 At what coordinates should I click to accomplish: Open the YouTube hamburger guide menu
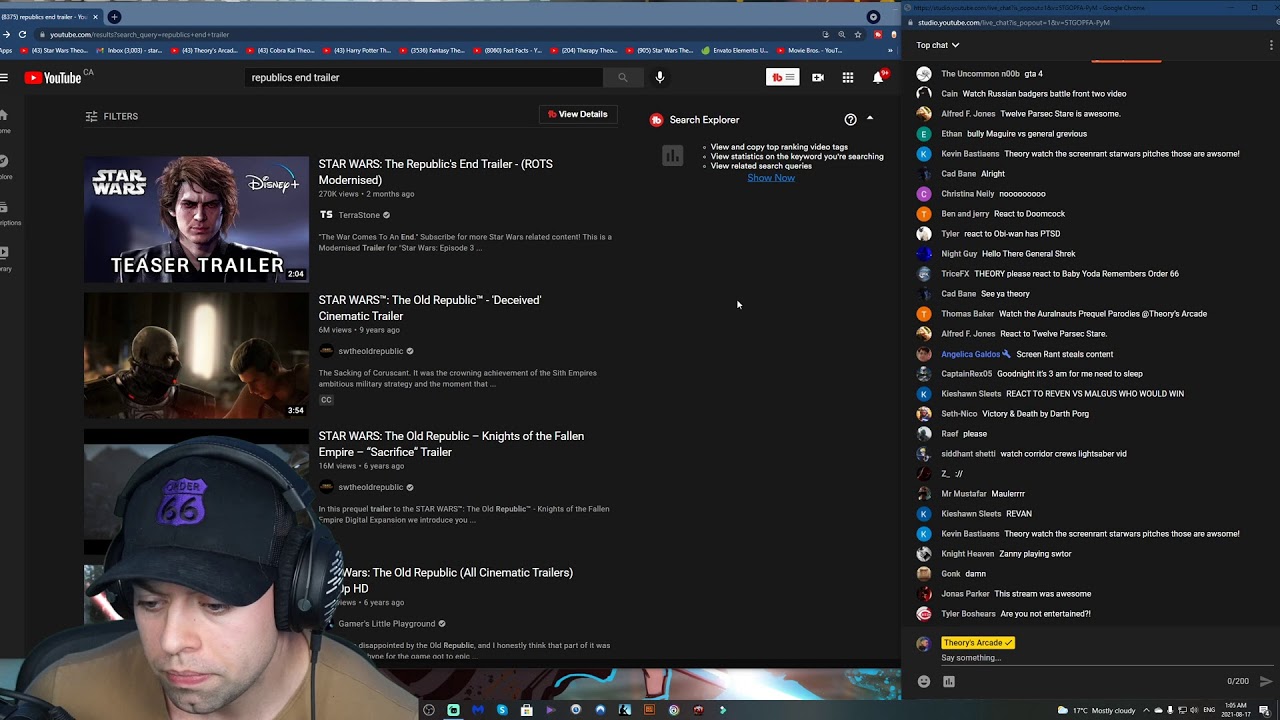pyautogui.click(x=5, y=77)
